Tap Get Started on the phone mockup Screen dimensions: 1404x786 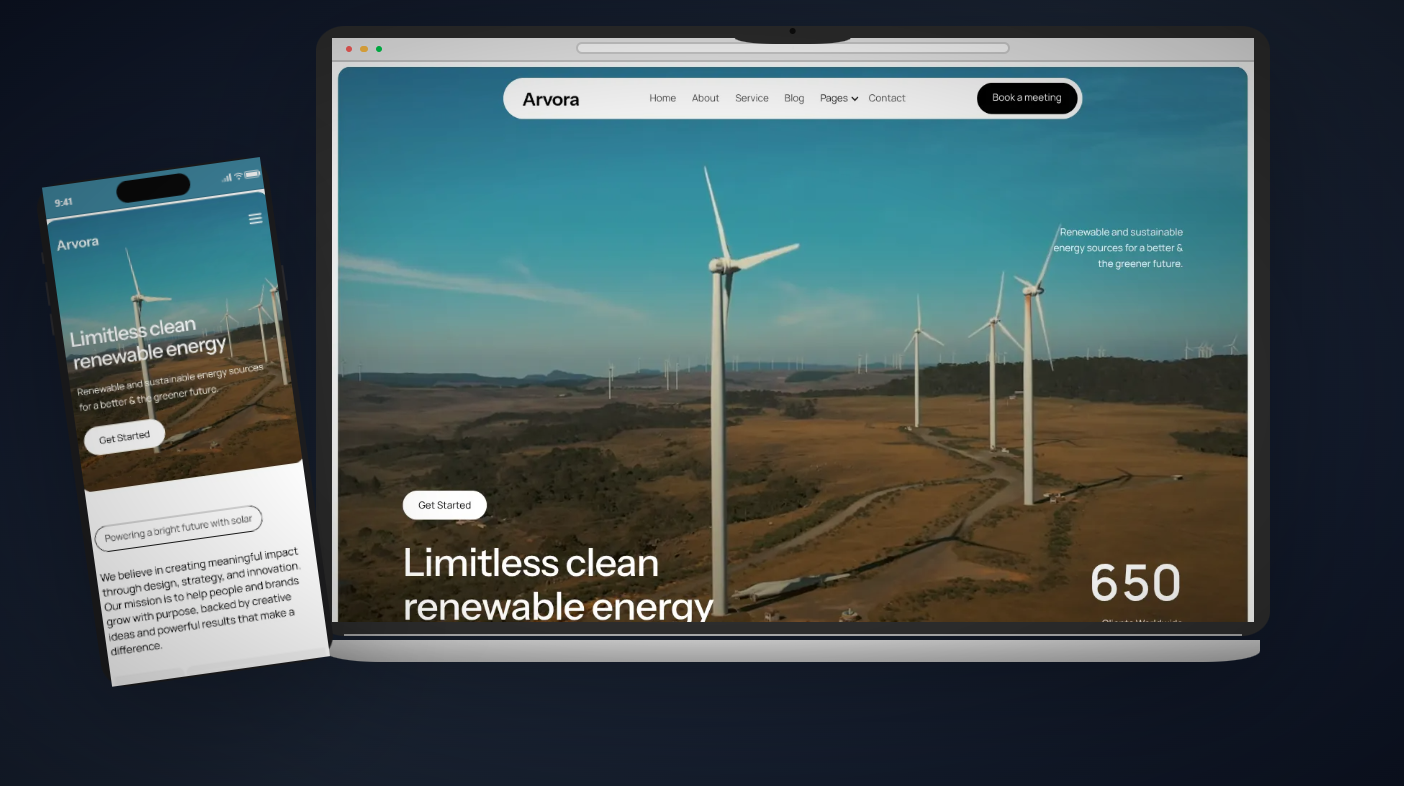(124, 438)
